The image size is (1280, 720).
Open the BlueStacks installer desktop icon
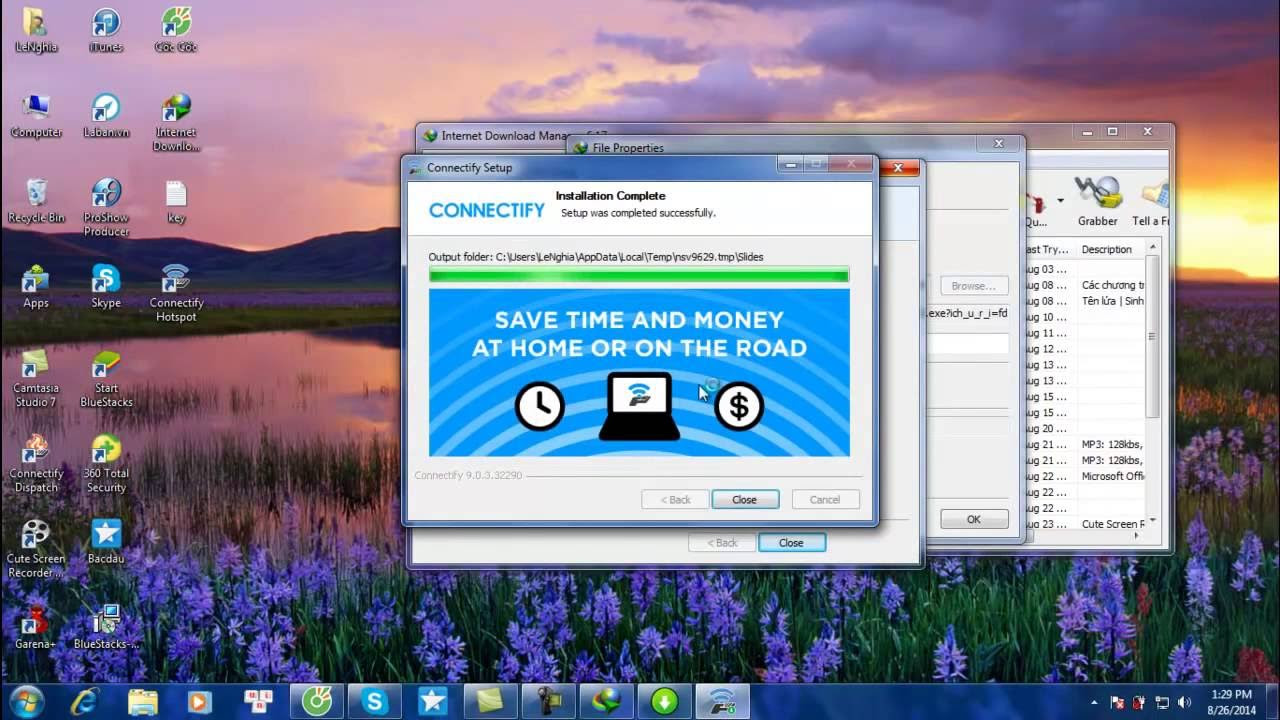tap(106, 627)
